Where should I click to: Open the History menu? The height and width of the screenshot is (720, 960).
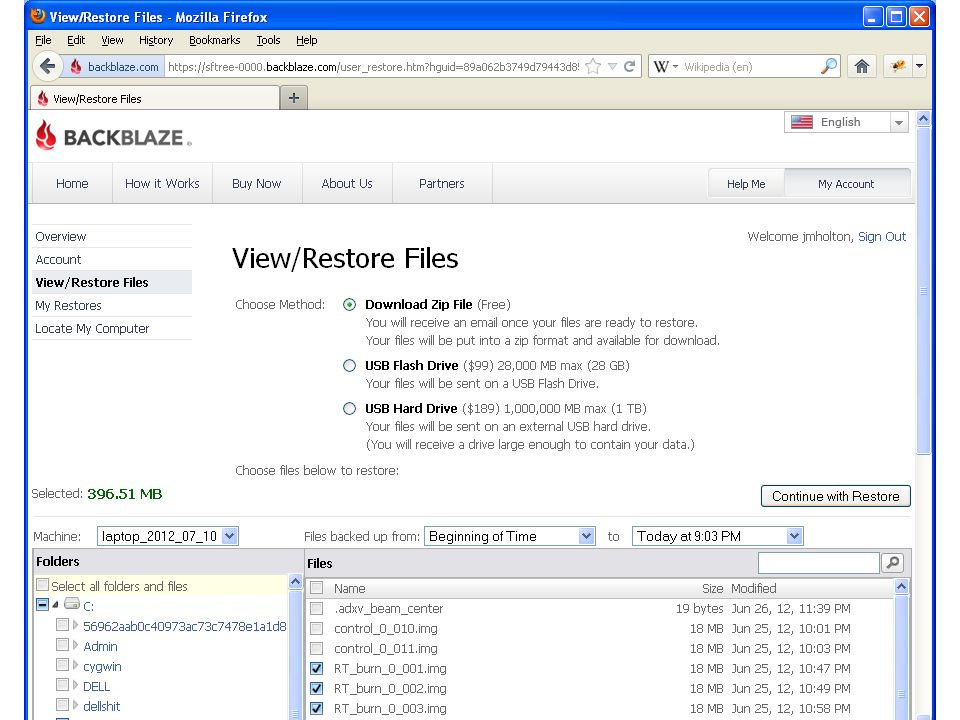coord(156,40)
